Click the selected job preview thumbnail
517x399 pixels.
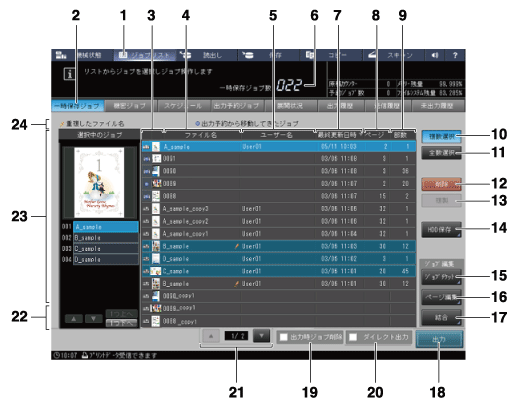(99, 183)
